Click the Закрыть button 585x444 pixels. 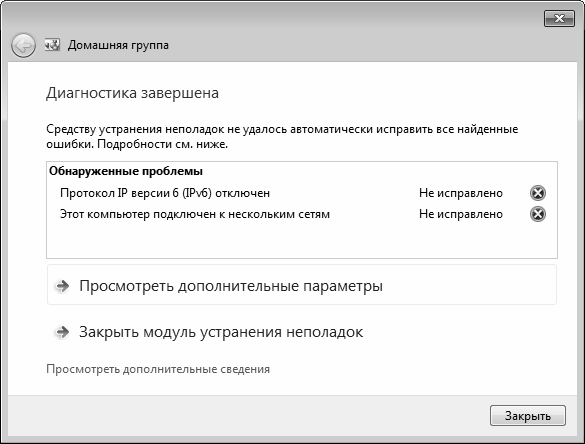click(x=528, y=415)
